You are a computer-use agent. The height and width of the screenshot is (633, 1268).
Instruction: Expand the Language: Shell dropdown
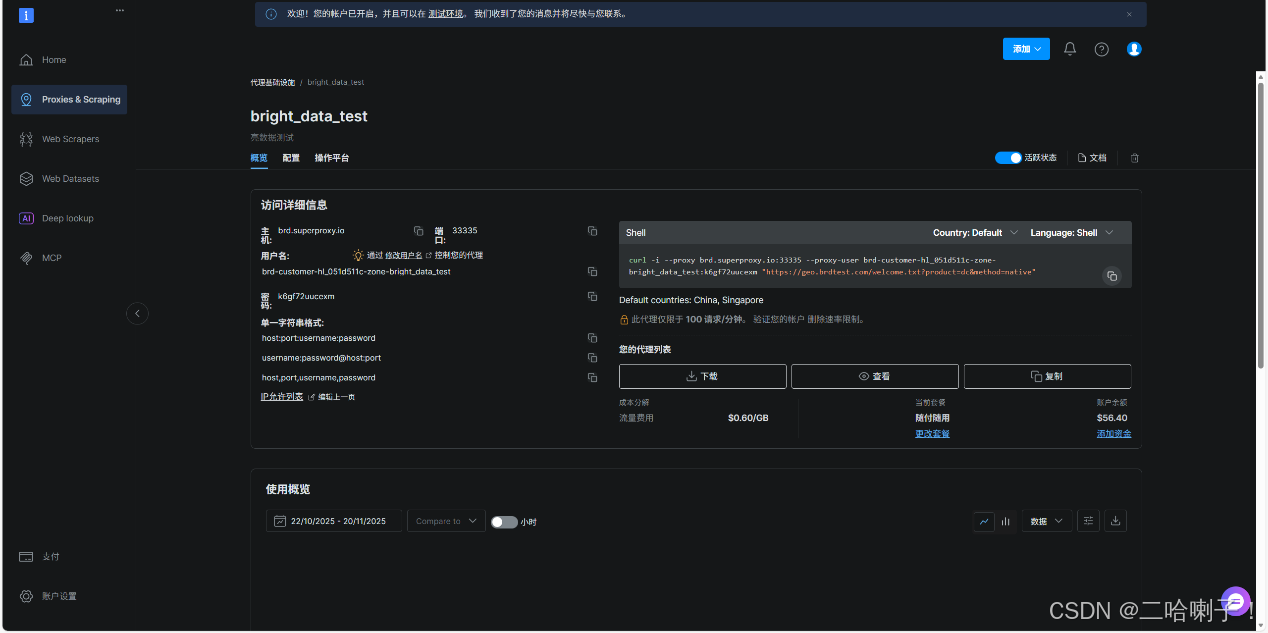coord(1071,233)
